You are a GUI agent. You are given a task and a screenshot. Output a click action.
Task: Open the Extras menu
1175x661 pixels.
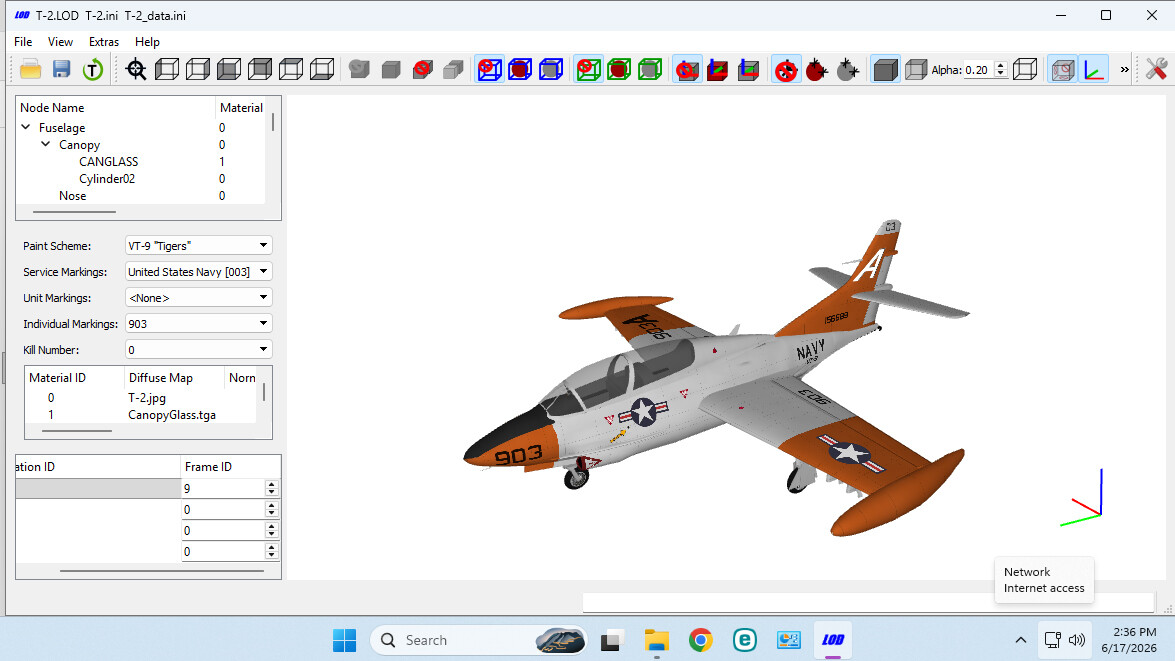point(104,42)
